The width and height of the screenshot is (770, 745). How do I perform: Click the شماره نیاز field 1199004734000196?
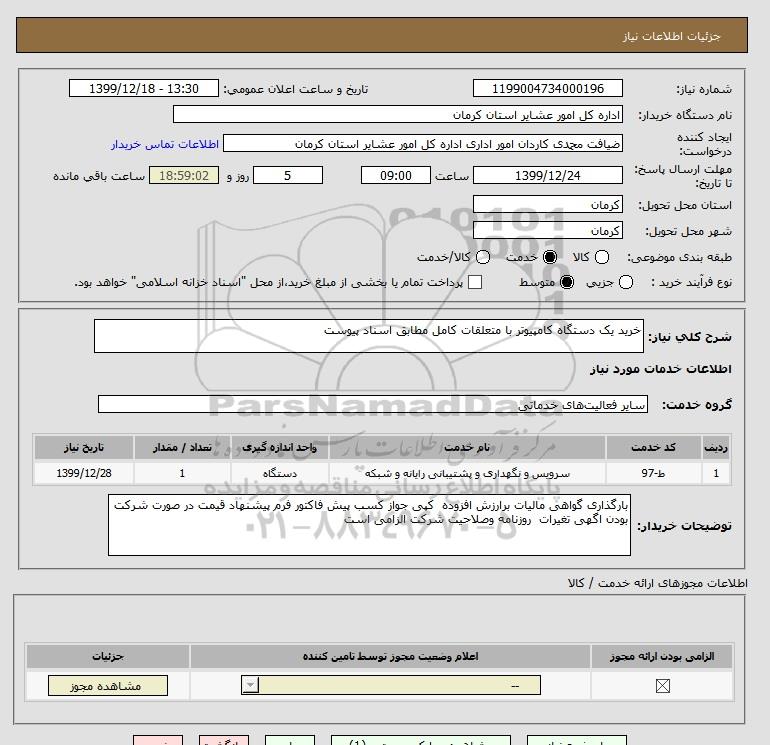[x=548, y=89]
